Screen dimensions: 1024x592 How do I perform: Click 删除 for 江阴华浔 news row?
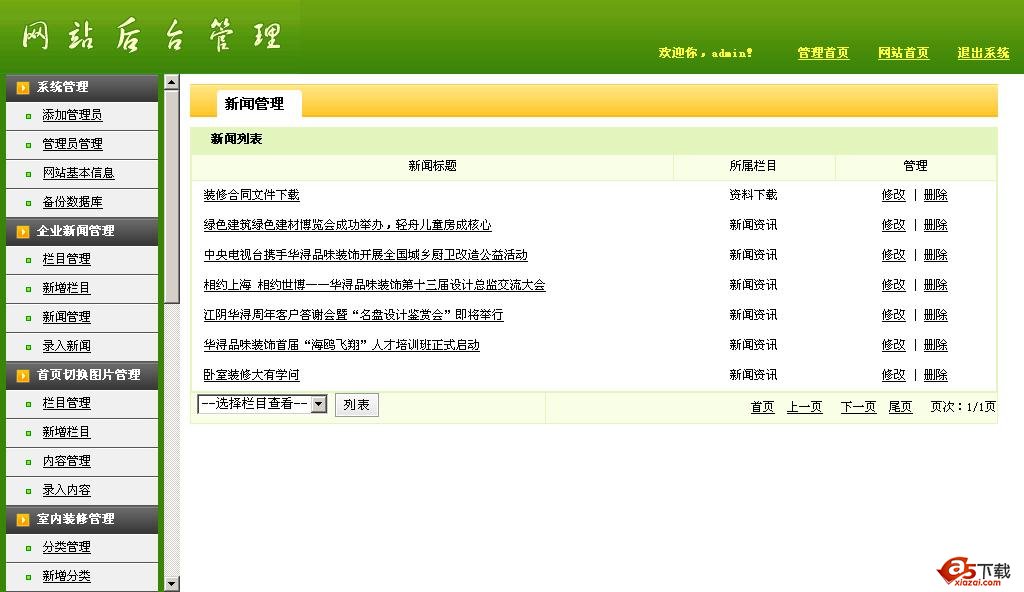click(x=935, y=315)
